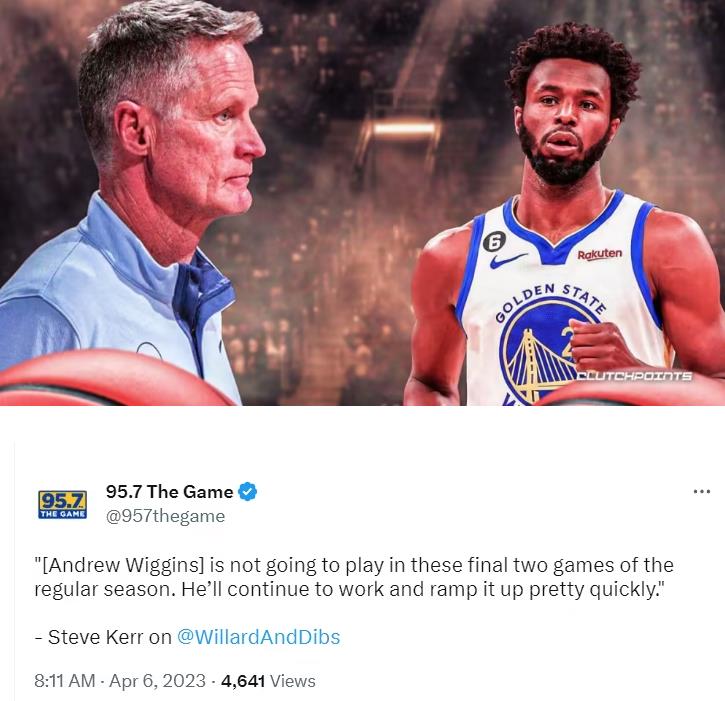Open the @WillardAndDibs mention link
This screenshot has width=725, height=701.
258,637
